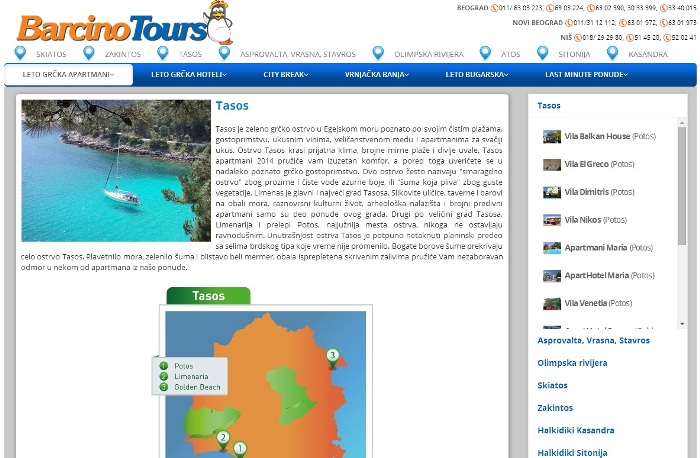
Task: Click first Beograd phone number icon
Action: [494, 8]
